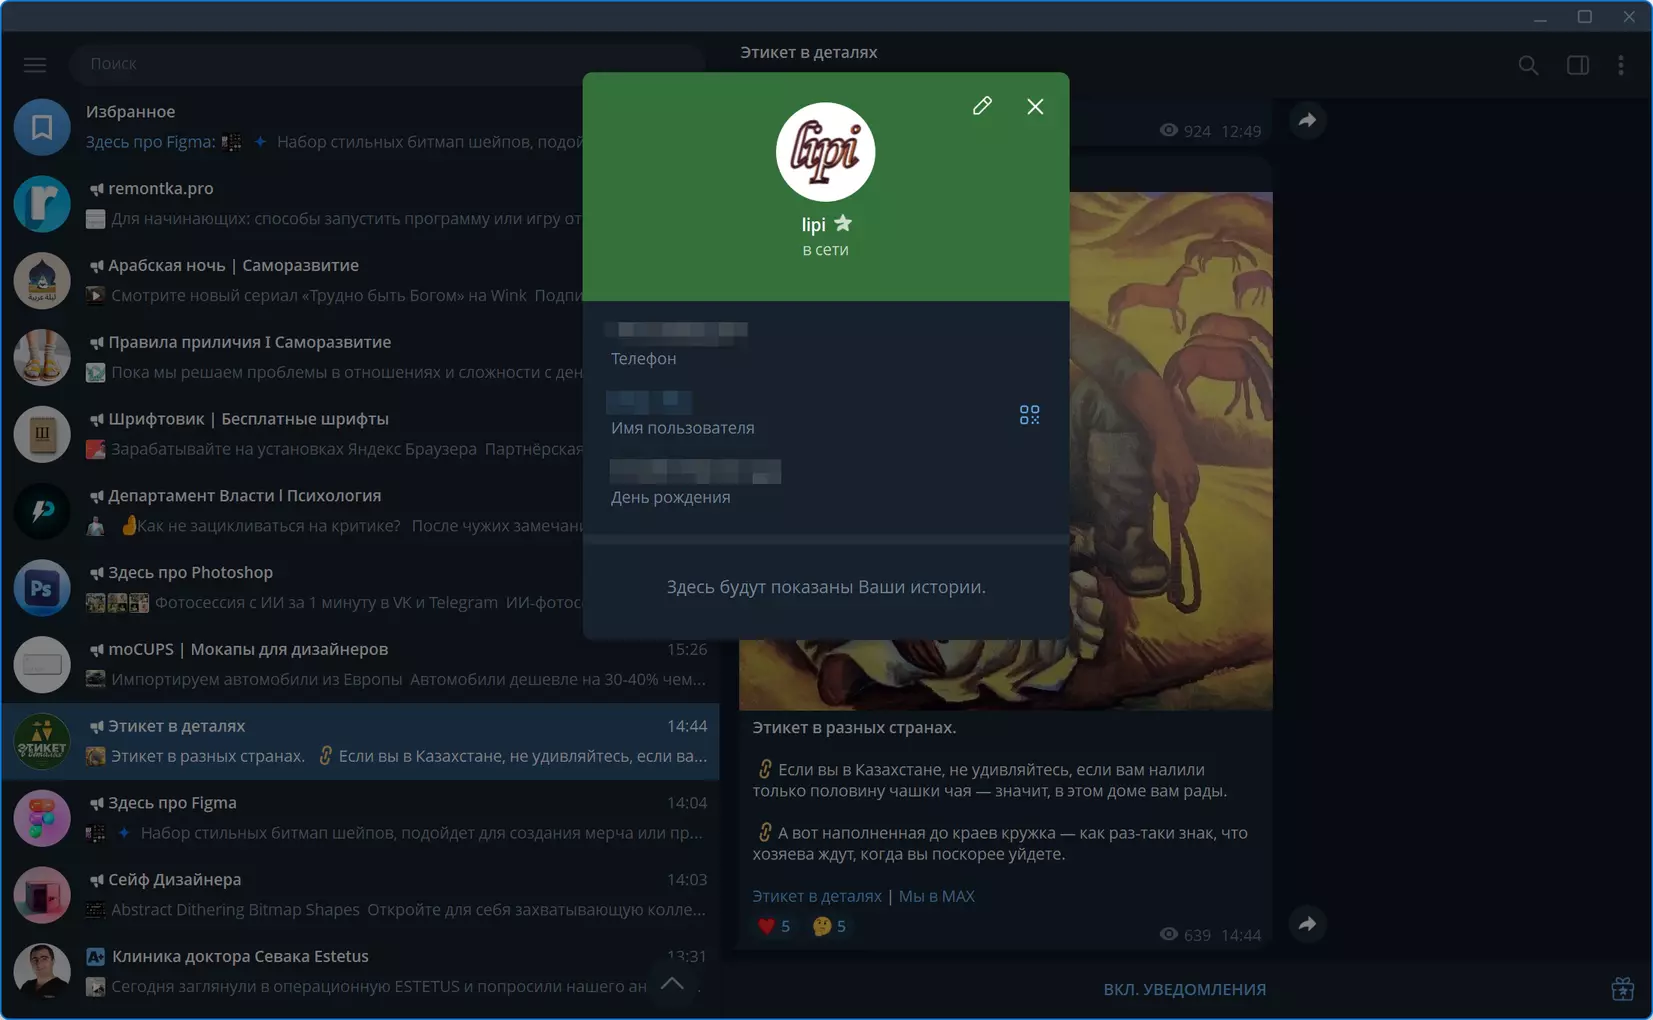Image resolution: width=1653 pixels, height=1020 pixels.
Task: Toggle the chat info side panel
Action: [x=1578, y=65]
